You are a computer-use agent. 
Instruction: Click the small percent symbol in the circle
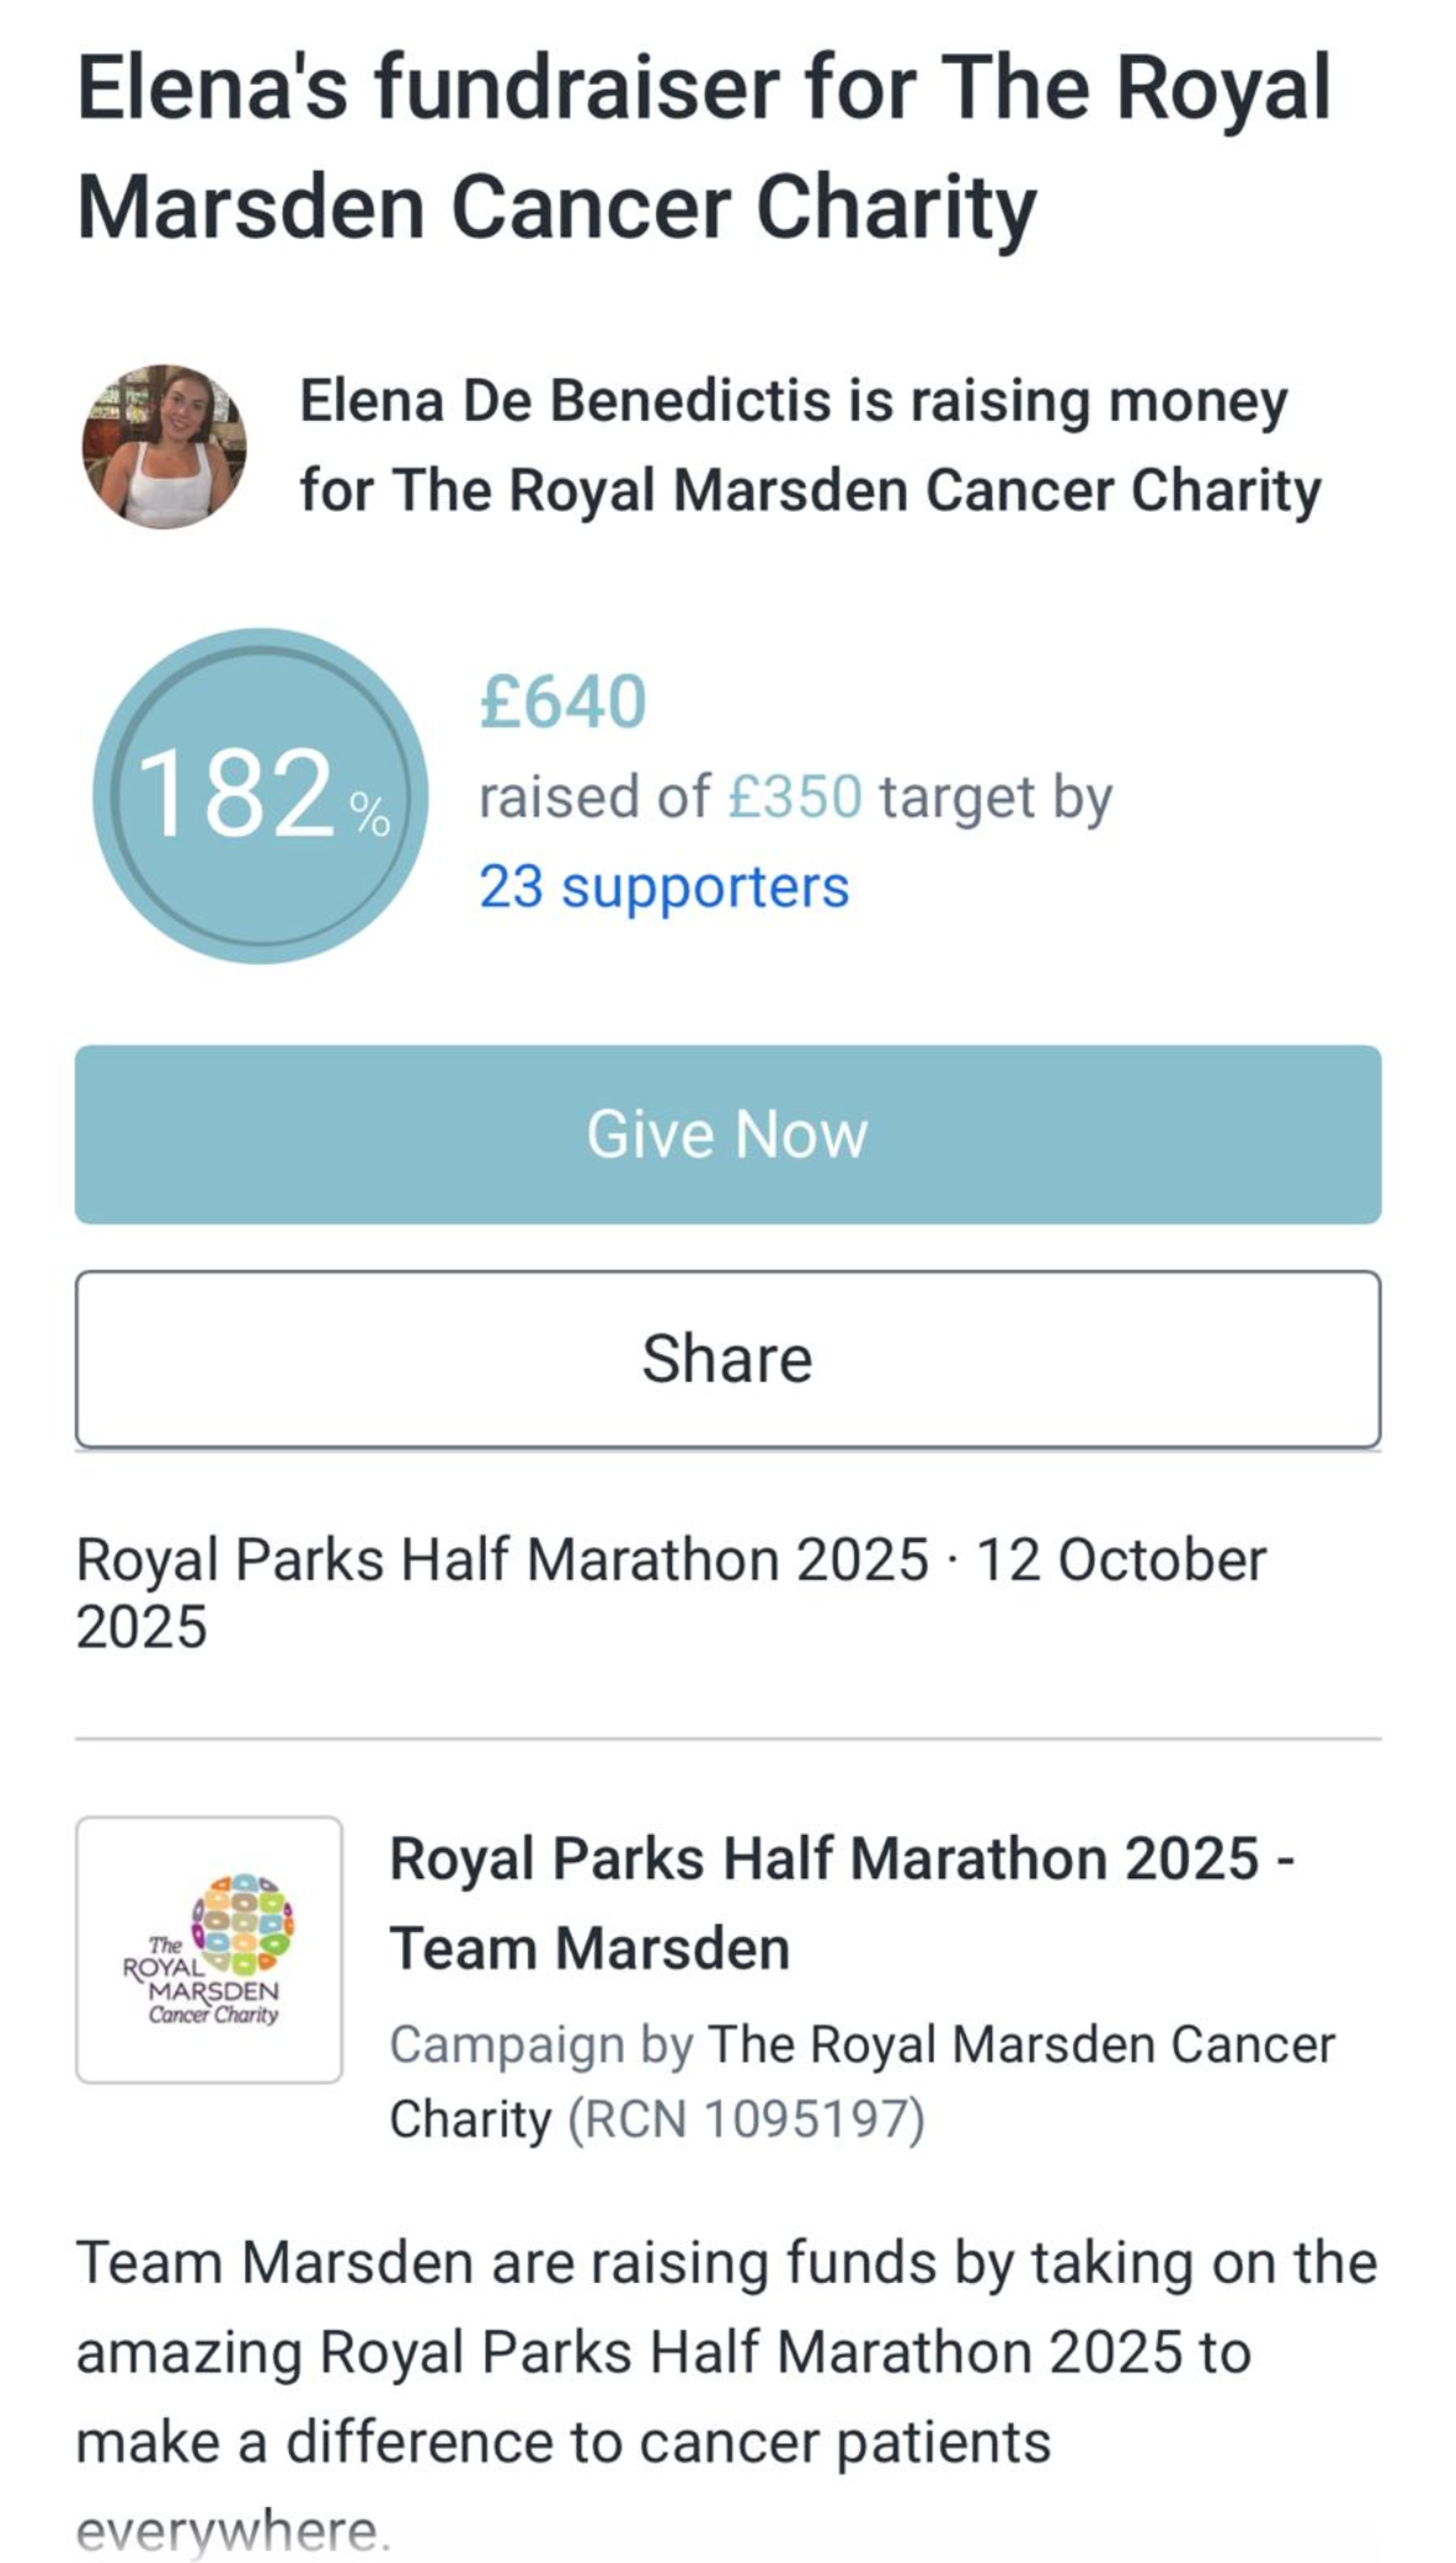click(x=369, y=815)
